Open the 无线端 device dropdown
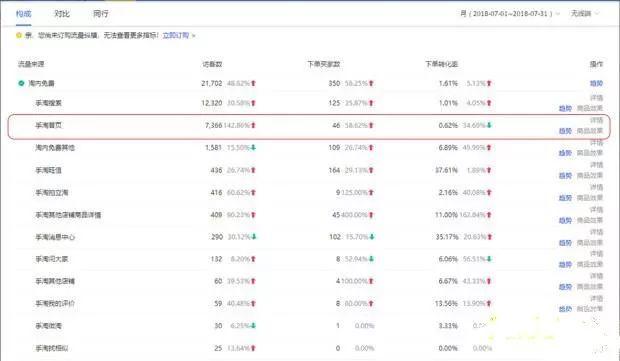The height and width of the screenshot is (361, 620). tap(584, 13)
